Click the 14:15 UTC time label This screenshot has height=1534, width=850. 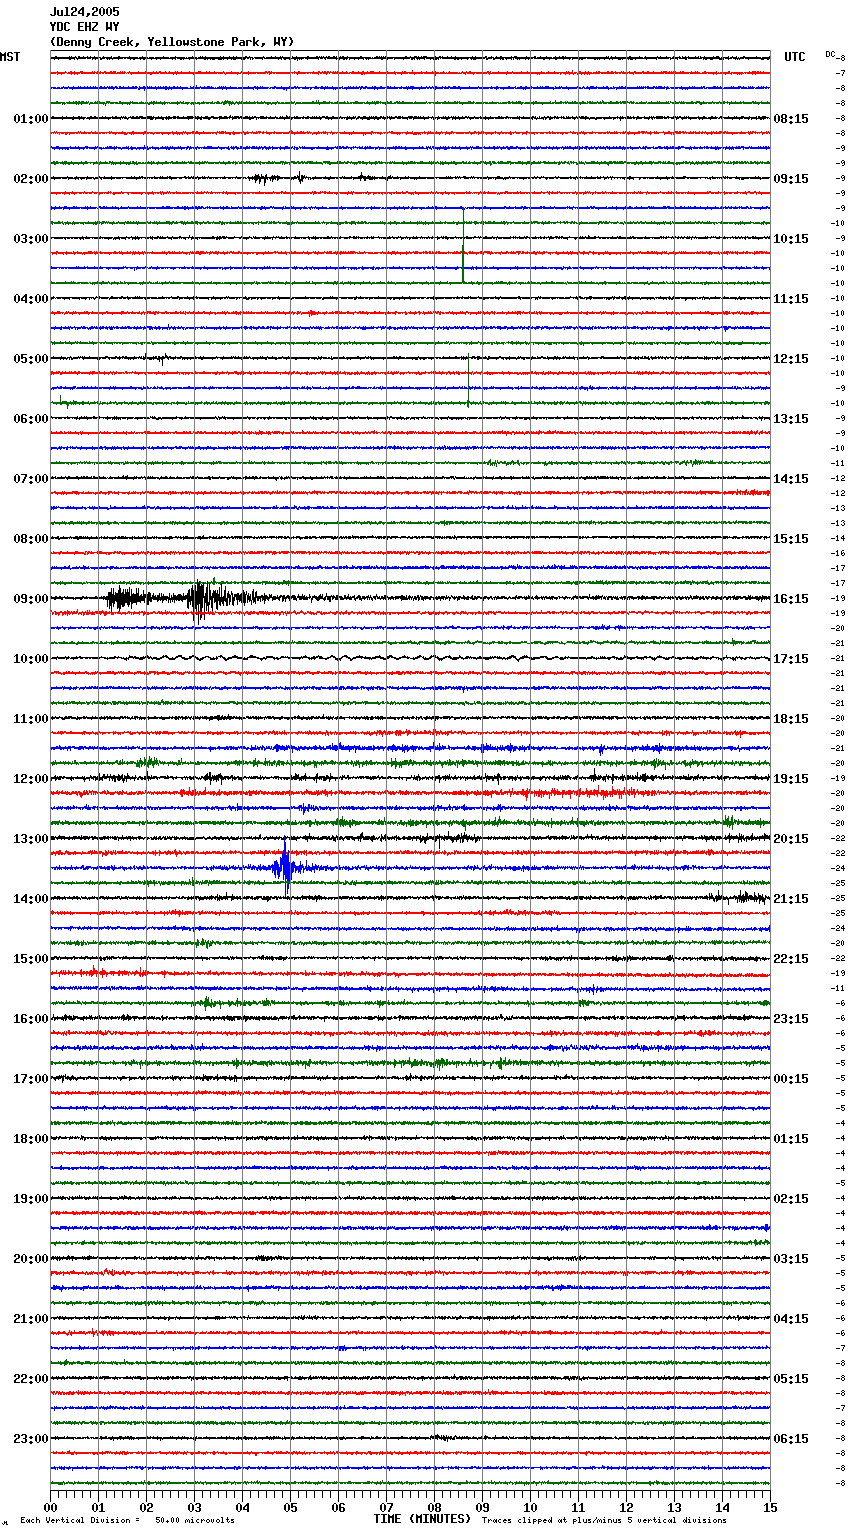[x=791, y=479]
